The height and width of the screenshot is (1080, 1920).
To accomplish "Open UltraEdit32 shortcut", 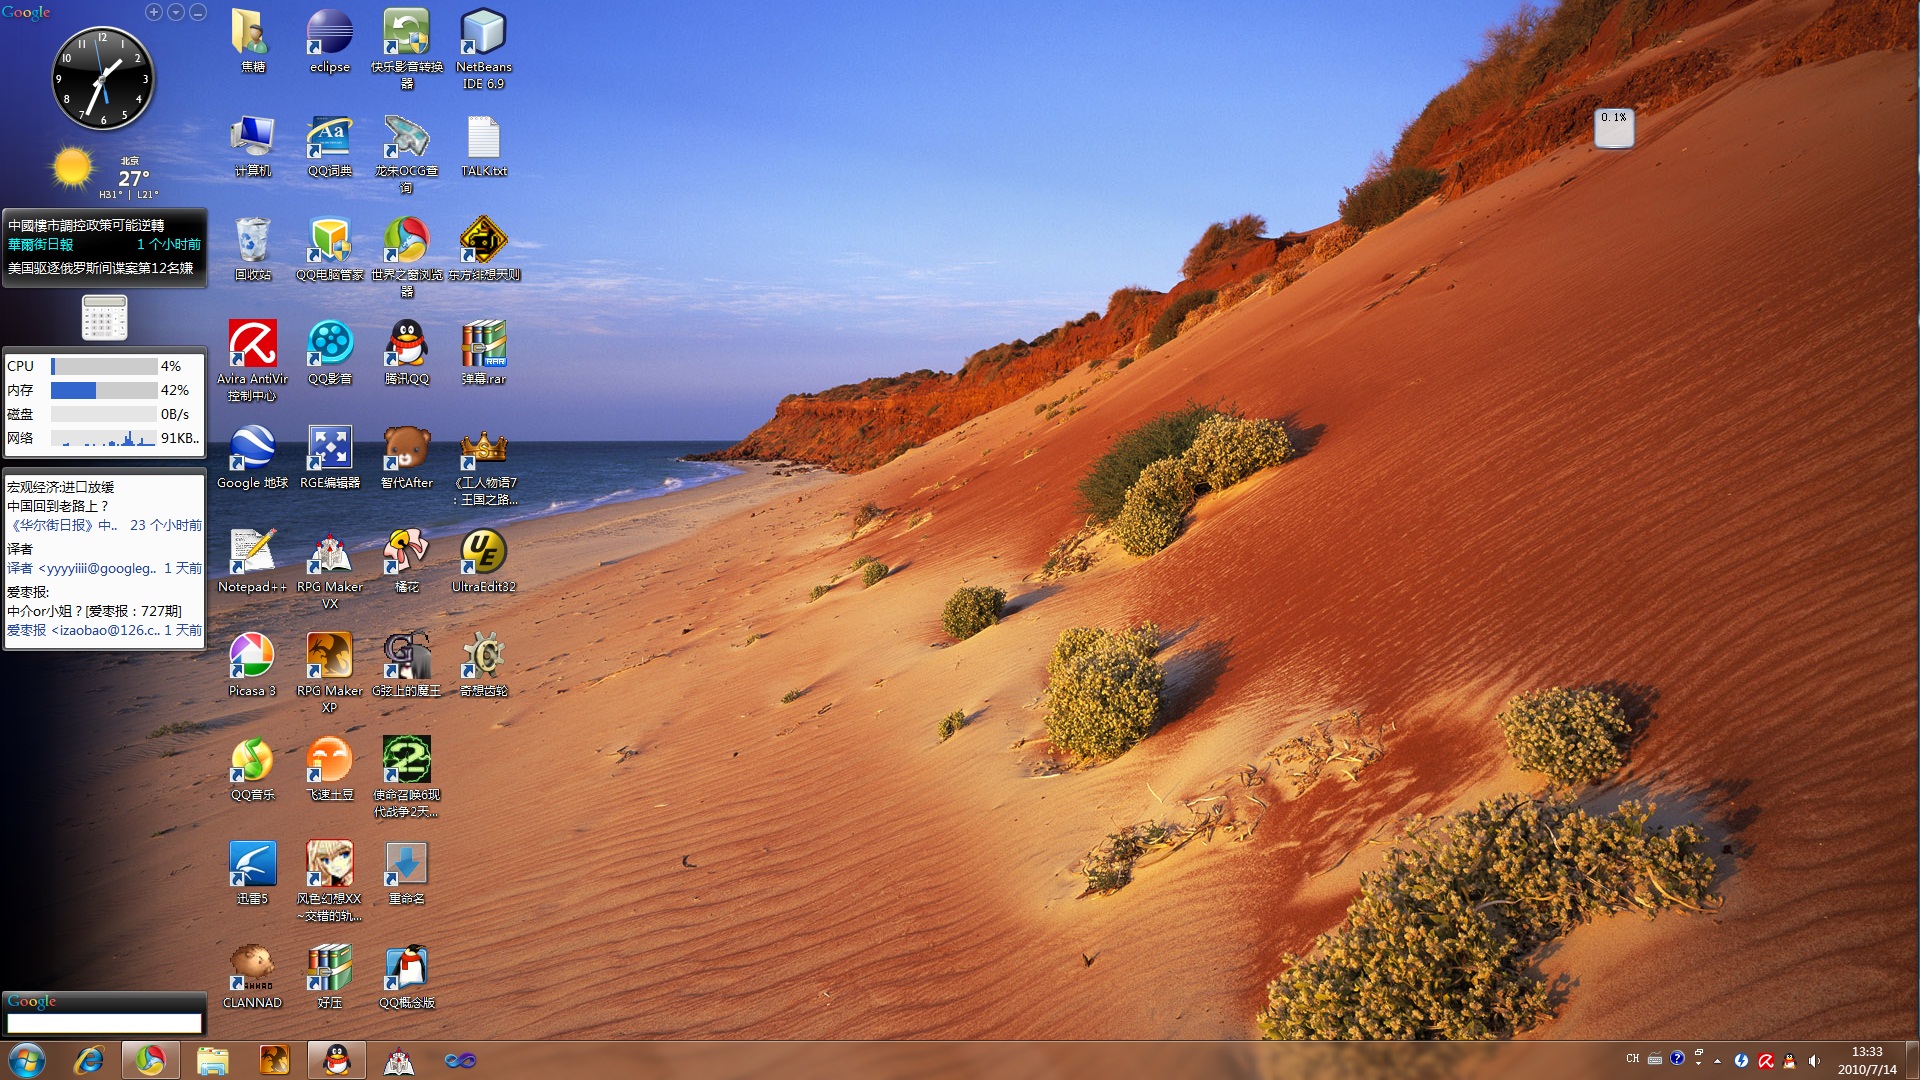I will pos(483,561).
